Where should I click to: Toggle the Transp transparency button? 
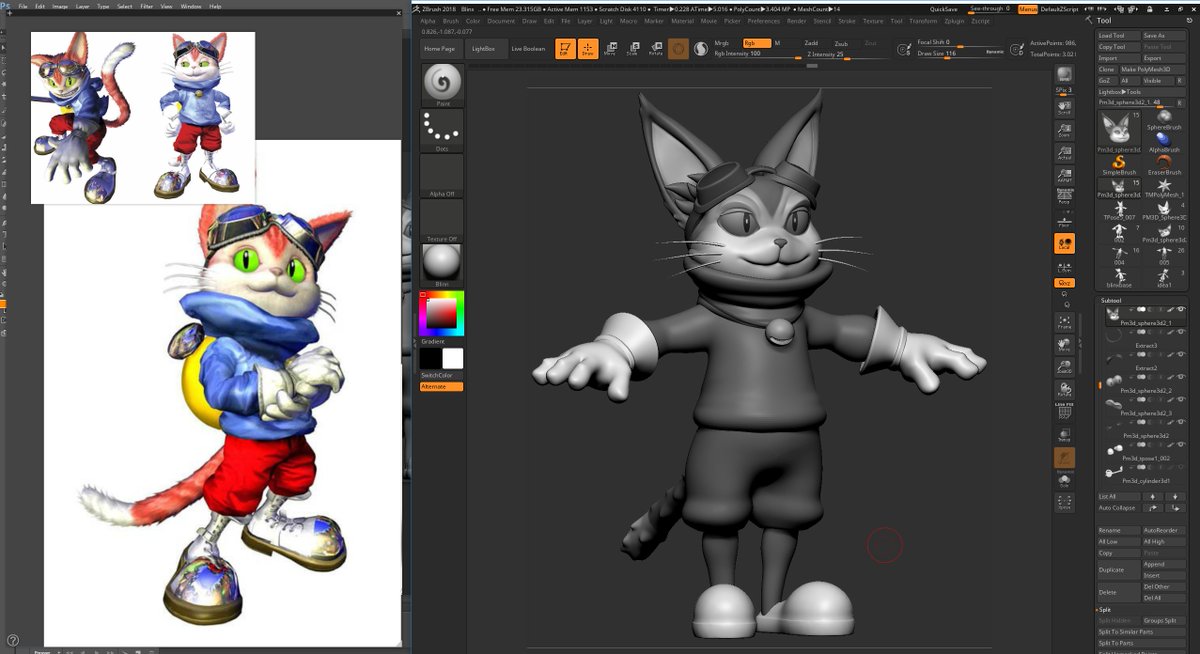(x=1065, y=435)
